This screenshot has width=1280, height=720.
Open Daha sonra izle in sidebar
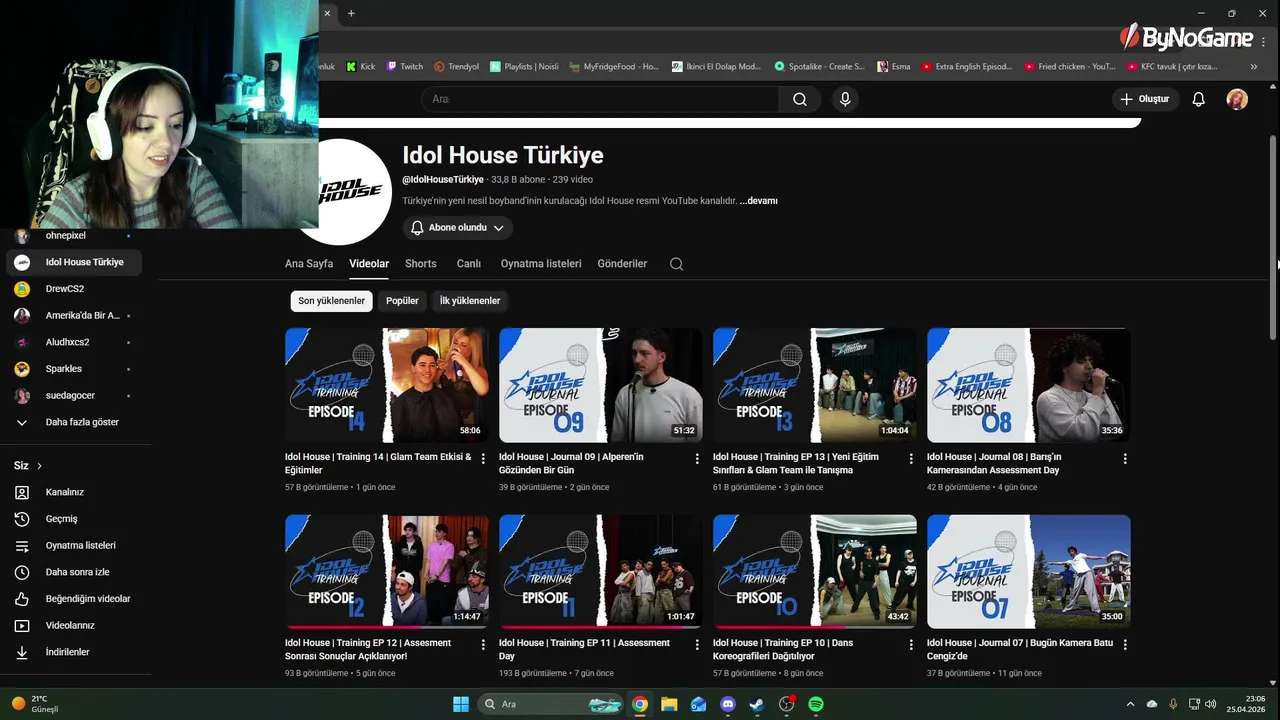(x=75, y=572)
